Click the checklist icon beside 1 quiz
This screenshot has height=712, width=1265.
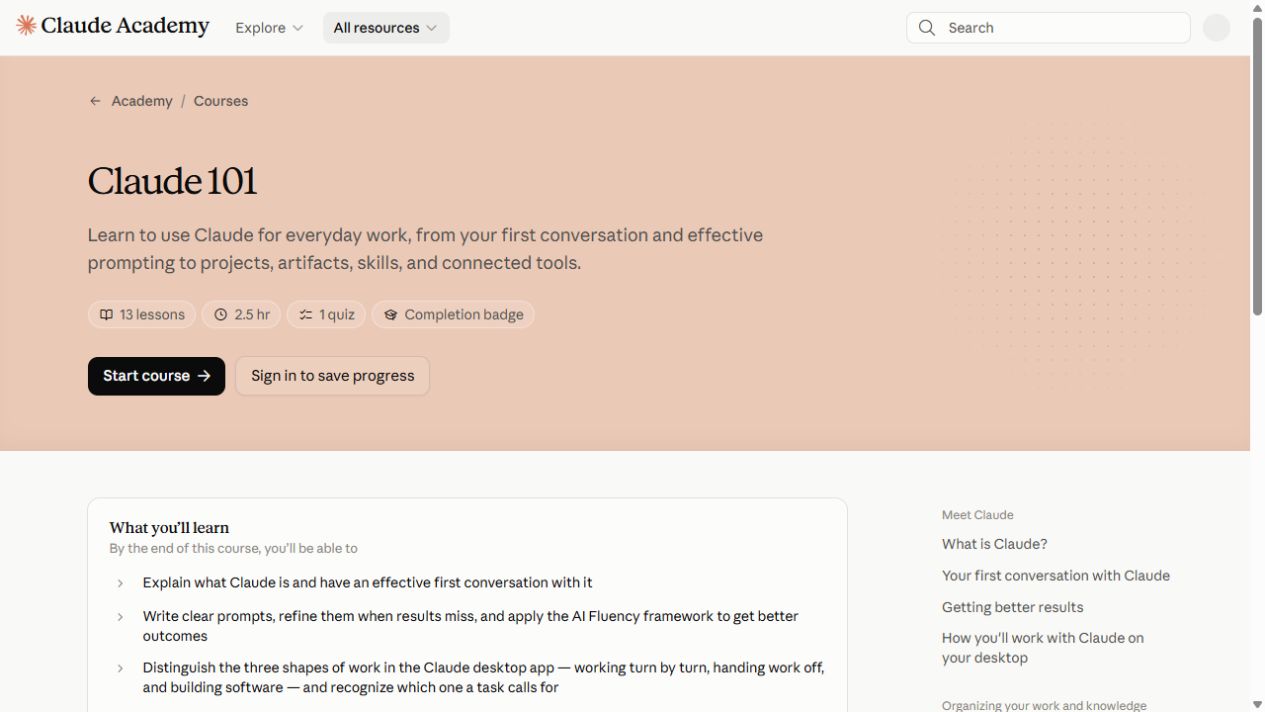pyautogui.click(x=306, y=315)
